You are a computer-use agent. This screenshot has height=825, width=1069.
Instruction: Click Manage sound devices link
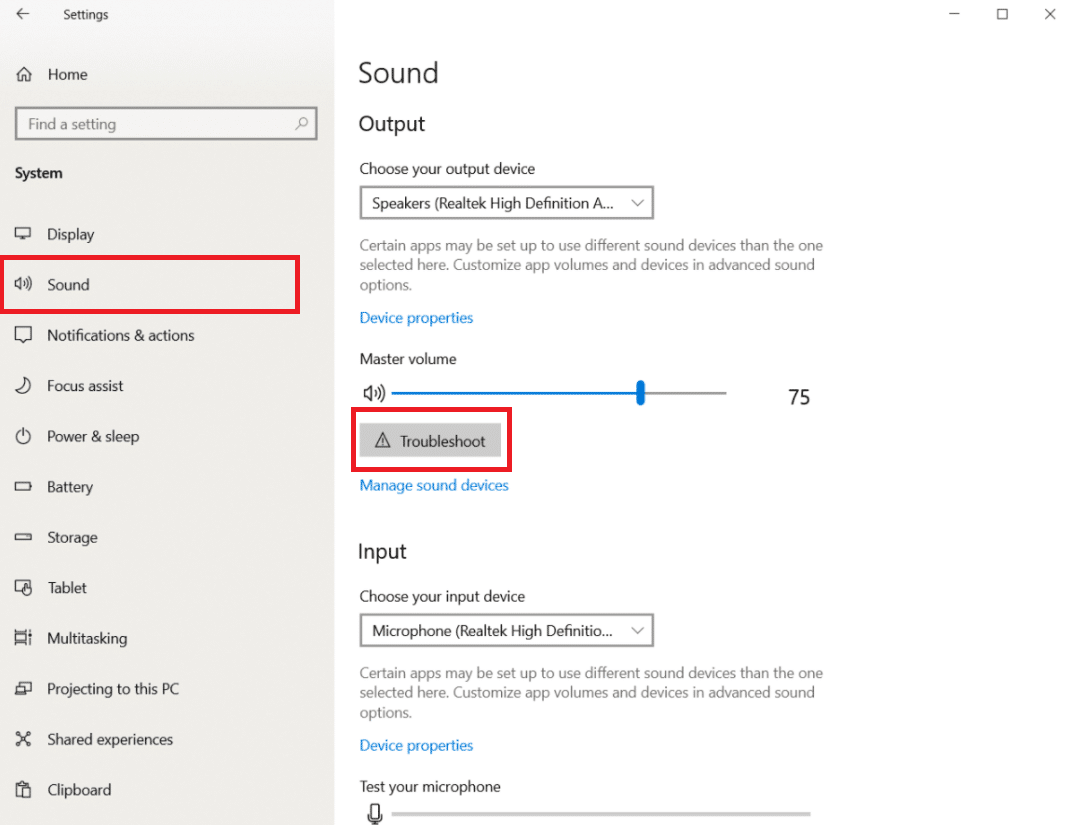[434, 485]
